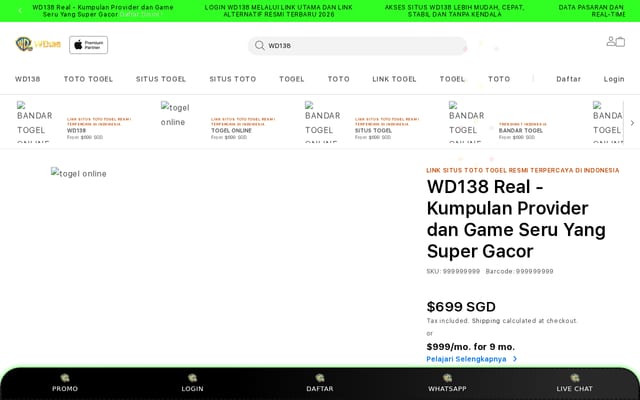Tap the WHATSAPP icon in bottom bar
The height and width of the screenshot is (400, 640).
click(447, 378)
